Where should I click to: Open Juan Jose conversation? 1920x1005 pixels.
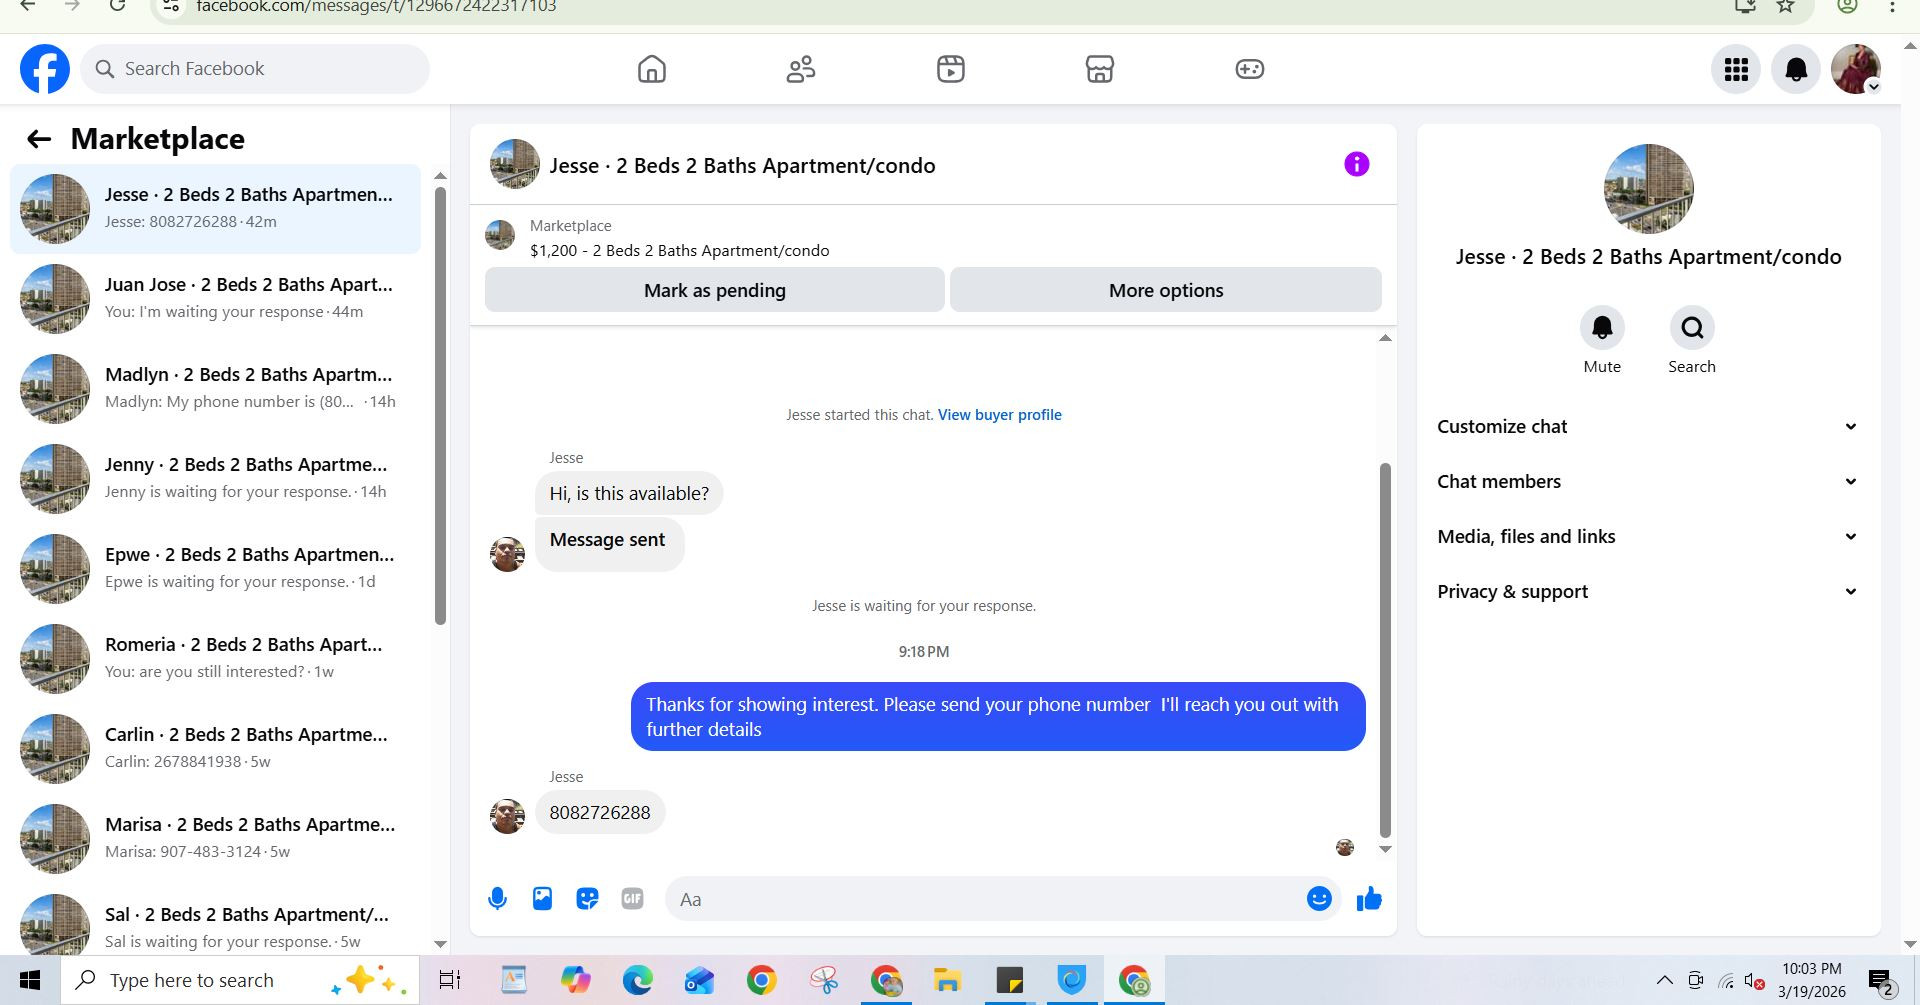tap(215, 298)
